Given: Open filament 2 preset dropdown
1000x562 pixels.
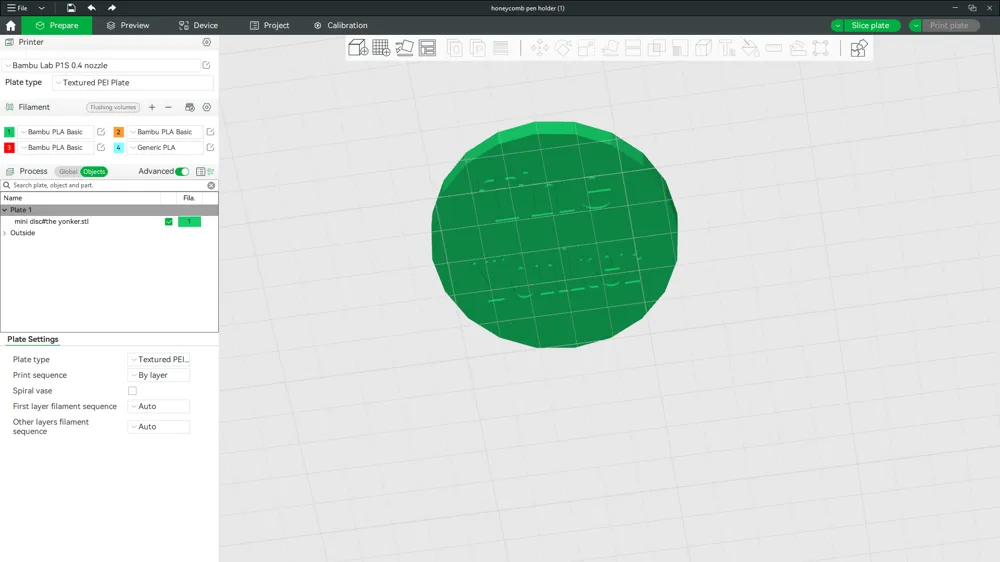Looking at the screenshot, I should 165,131.
